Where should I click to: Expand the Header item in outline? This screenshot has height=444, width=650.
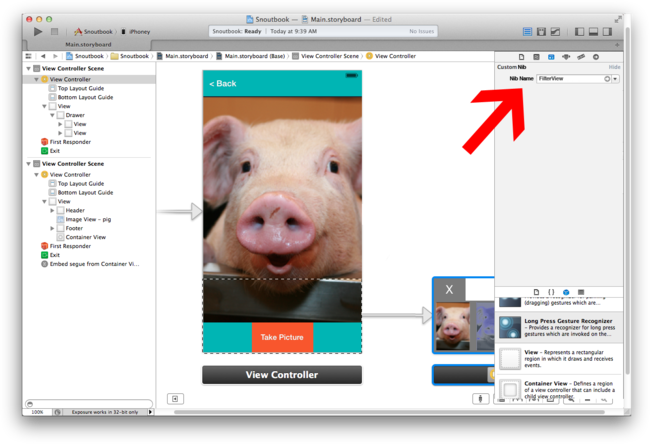coord(52,210)
